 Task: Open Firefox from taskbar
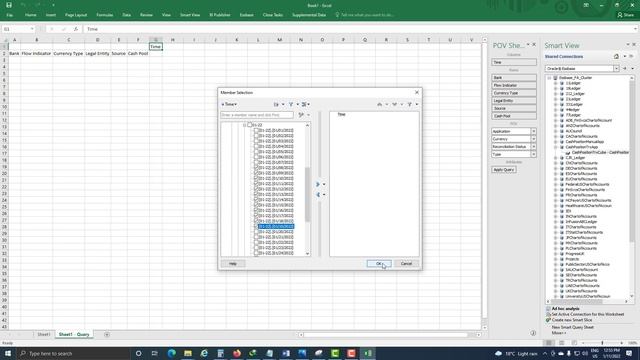click(x=237, y=353)
